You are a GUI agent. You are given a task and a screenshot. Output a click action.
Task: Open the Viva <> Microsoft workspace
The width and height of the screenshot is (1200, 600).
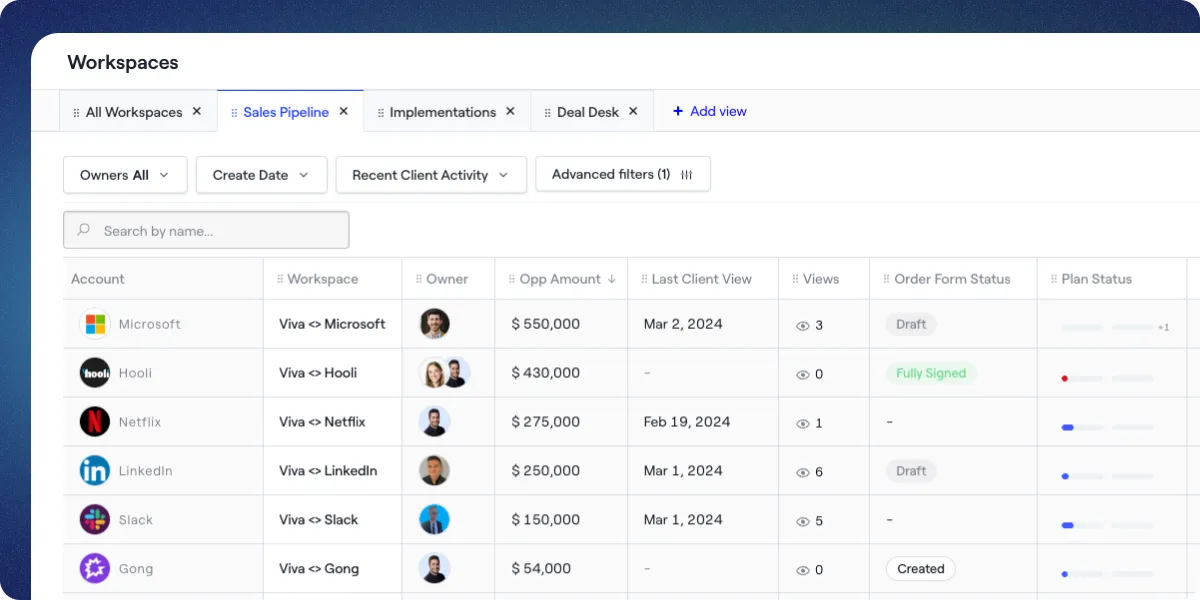tap(332, 324)
